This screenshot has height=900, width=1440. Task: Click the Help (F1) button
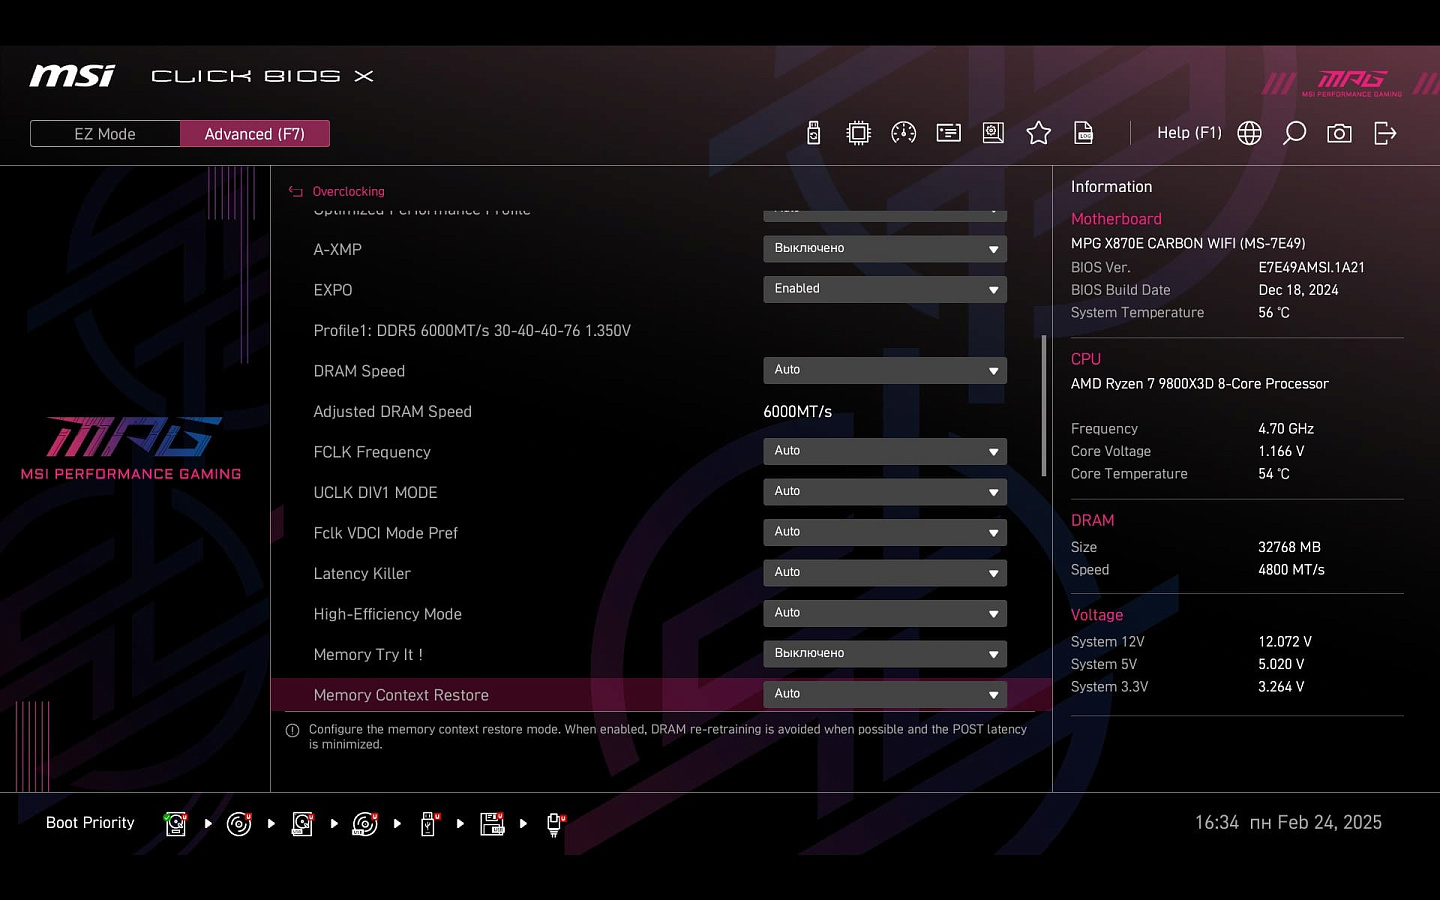1189,133
